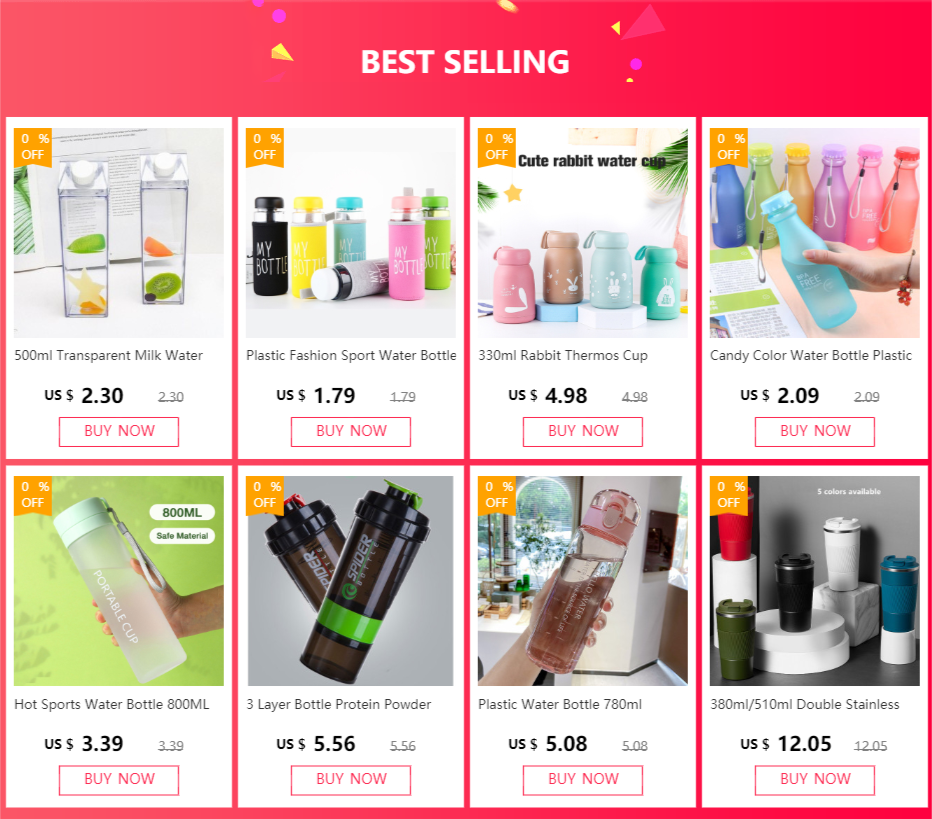Viewport: 932px width, 819px height.
Task: Buy the 380ml/510ml Double Stainless mug
Action: pyautogui.click(x=815, y=780)
